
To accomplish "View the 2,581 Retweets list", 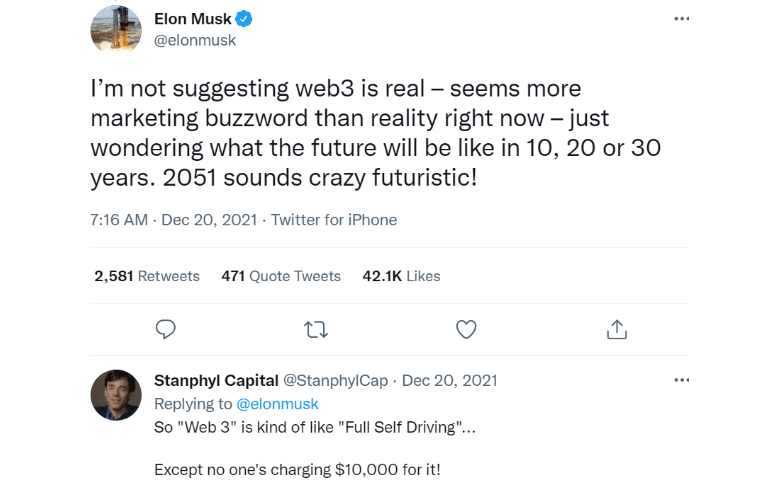I will (x=147, y=276).
